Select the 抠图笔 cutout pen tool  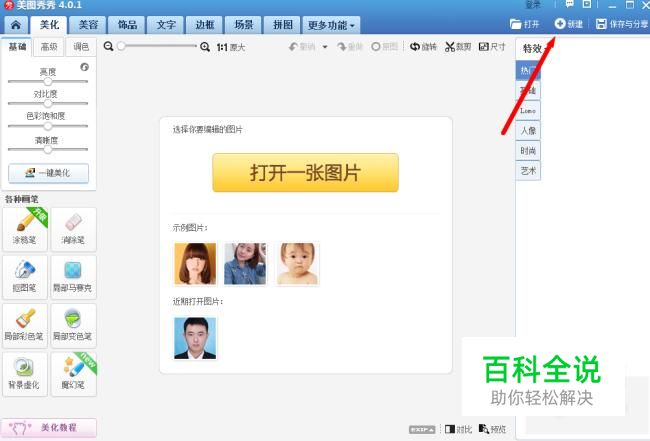click(25, 277)
